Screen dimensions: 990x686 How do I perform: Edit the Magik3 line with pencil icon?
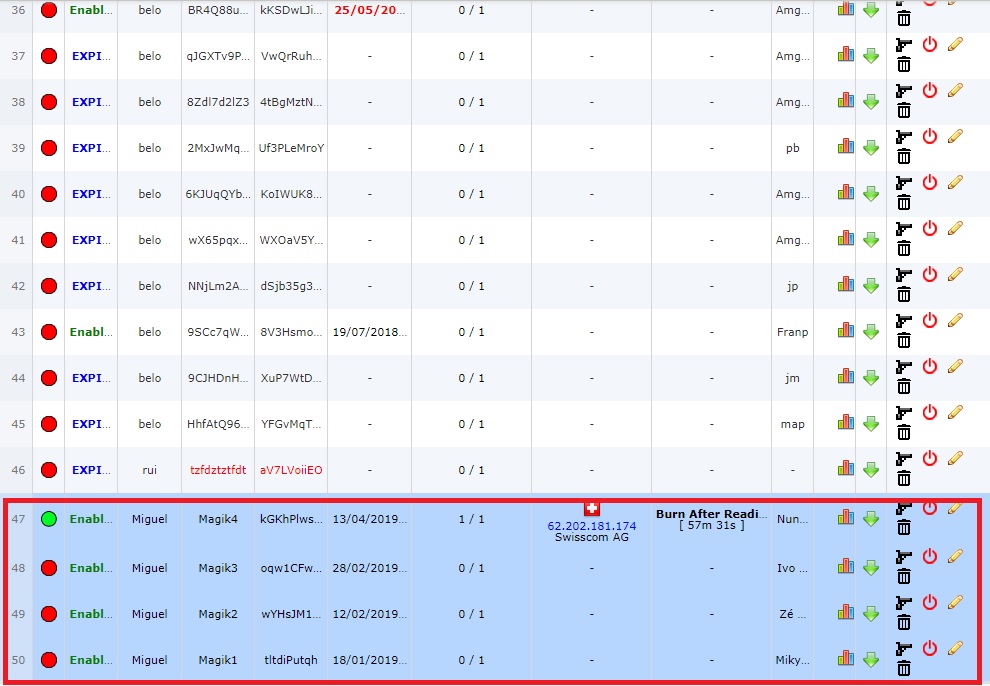tap(955, 557)
